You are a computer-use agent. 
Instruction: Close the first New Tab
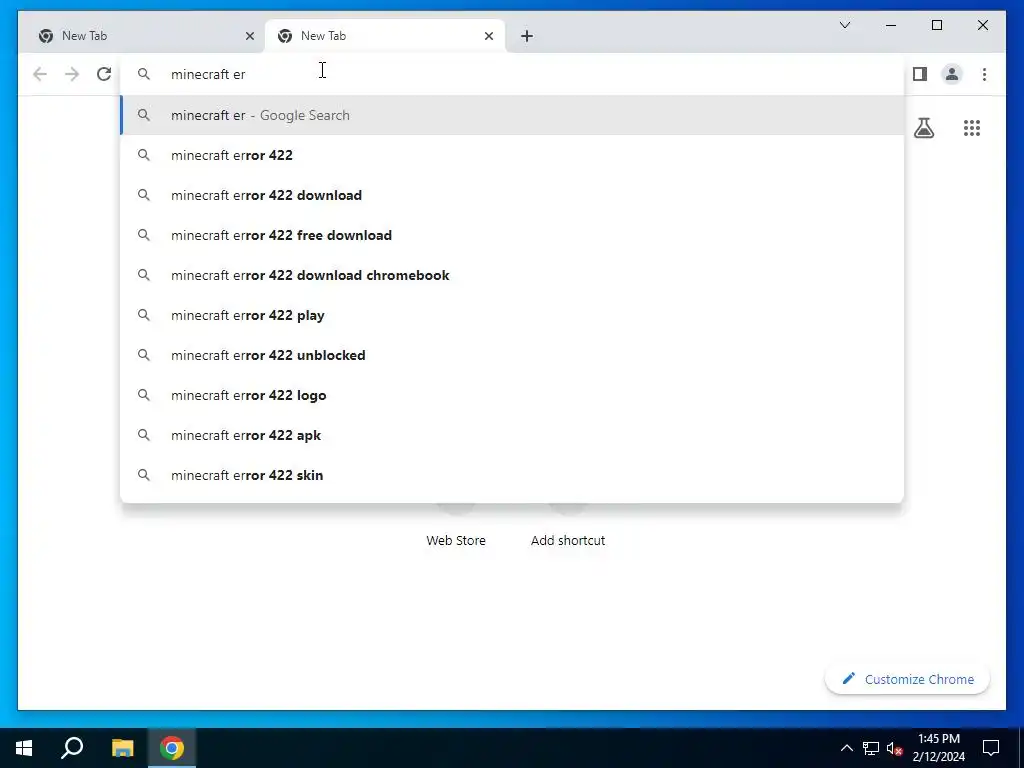pos(249,36)
